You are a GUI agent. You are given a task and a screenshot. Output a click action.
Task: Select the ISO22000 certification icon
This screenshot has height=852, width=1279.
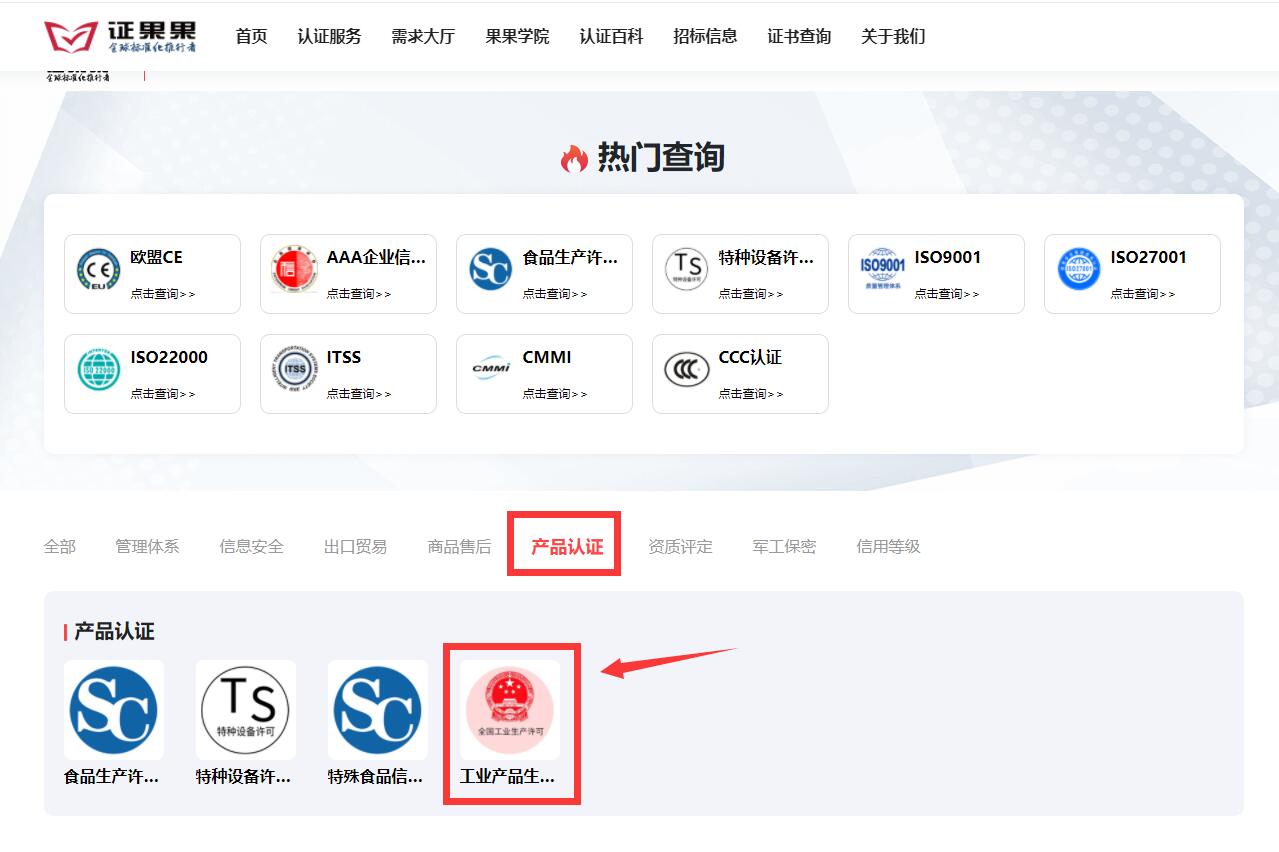coord(97,368)
